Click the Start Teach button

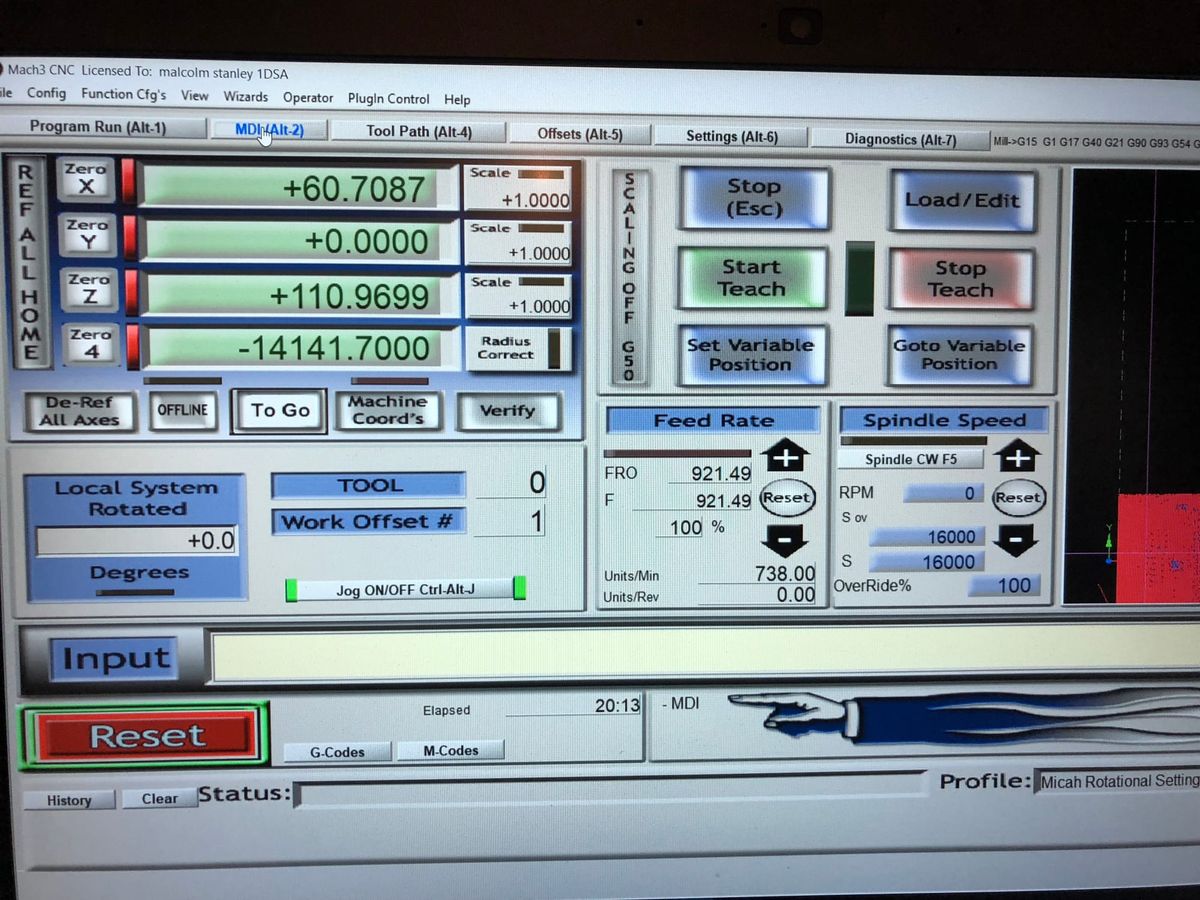tap(752, 278)
